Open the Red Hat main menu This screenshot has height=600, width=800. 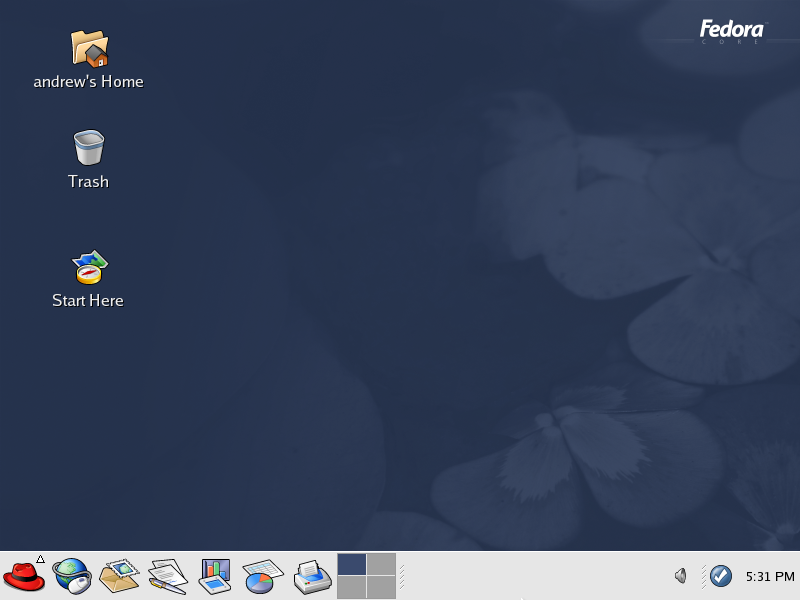coord(24,576)
